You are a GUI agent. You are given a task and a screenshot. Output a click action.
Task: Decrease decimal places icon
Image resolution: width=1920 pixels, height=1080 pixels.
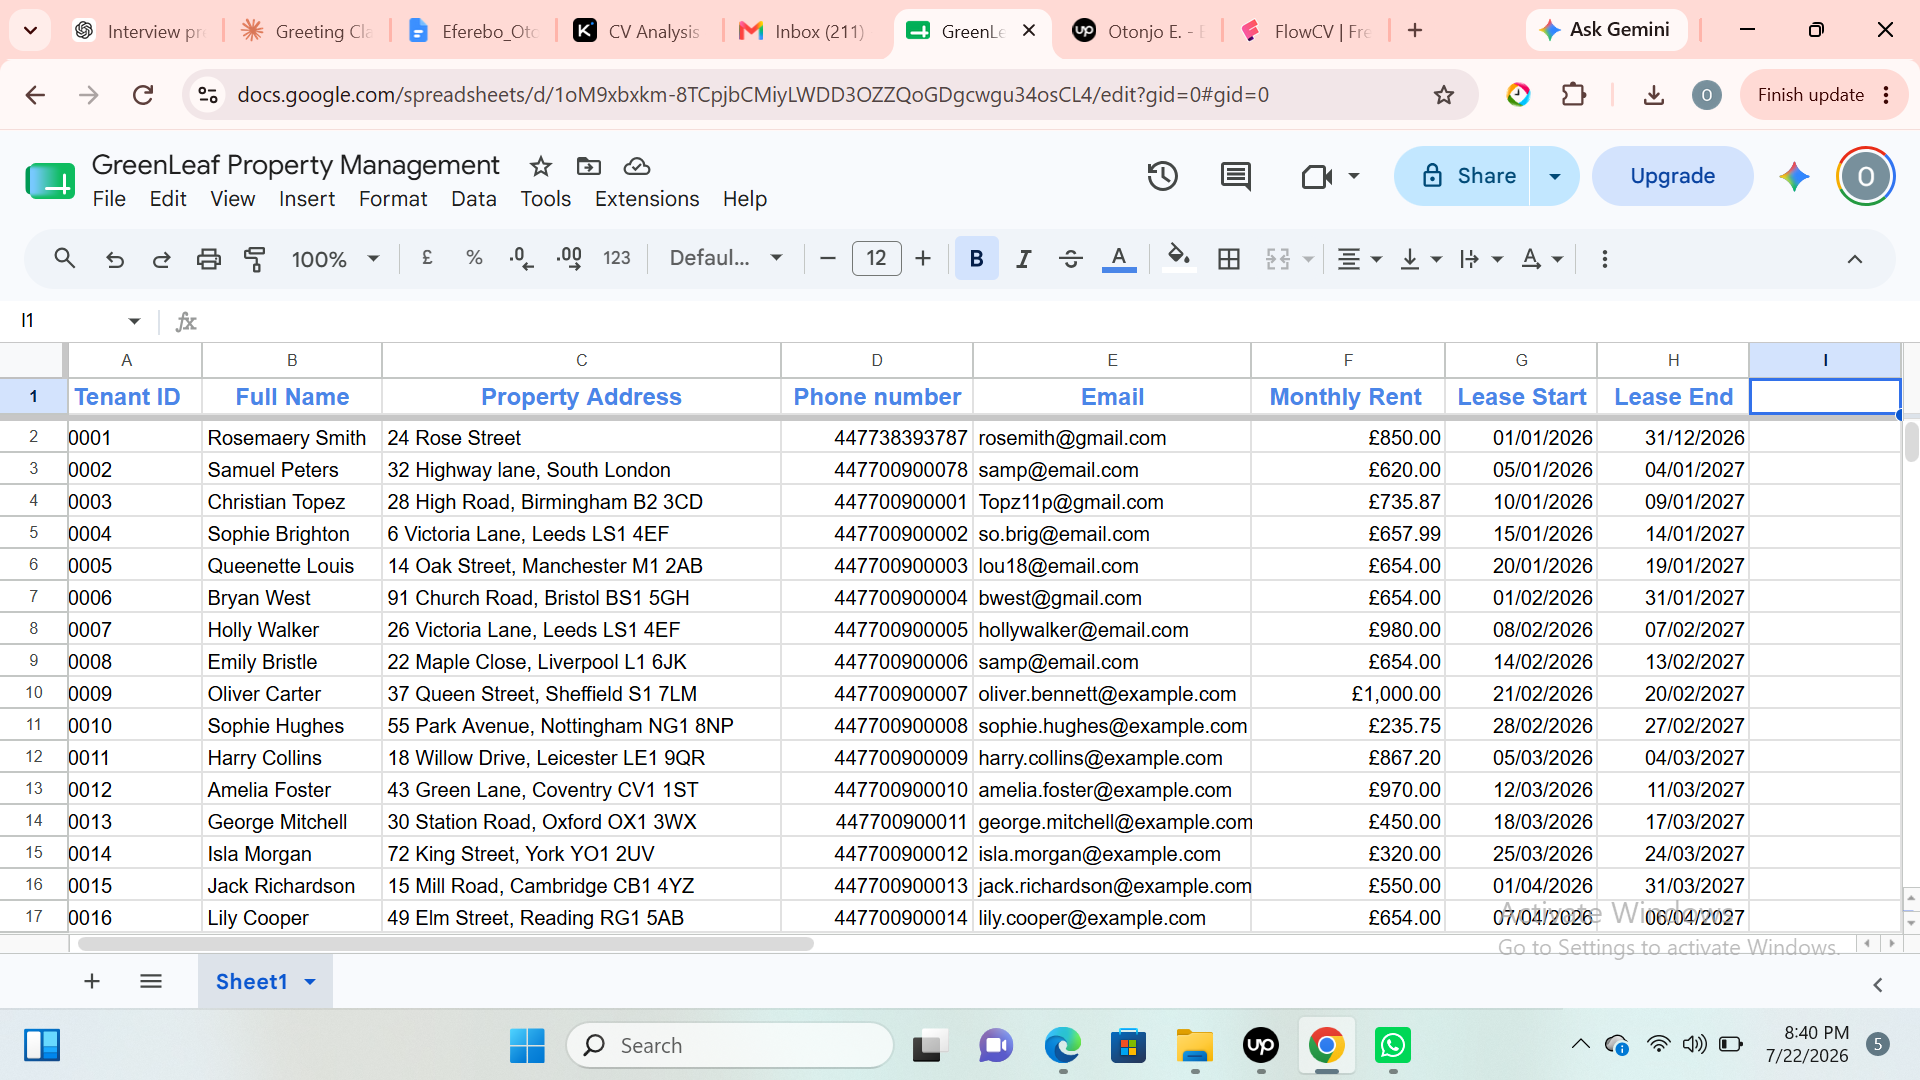pos(521,258)
